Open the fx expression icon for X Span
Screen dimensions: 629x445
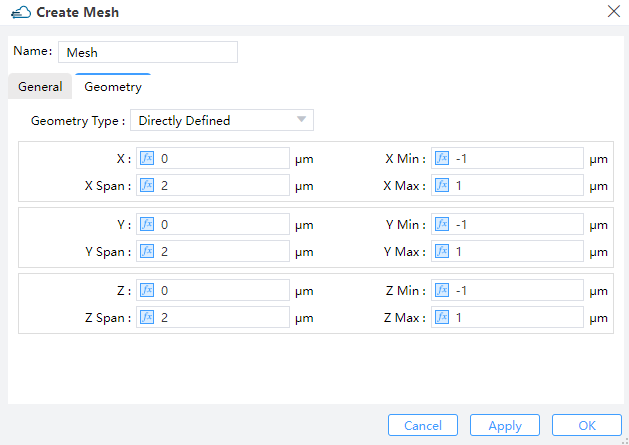pos(147,185)
